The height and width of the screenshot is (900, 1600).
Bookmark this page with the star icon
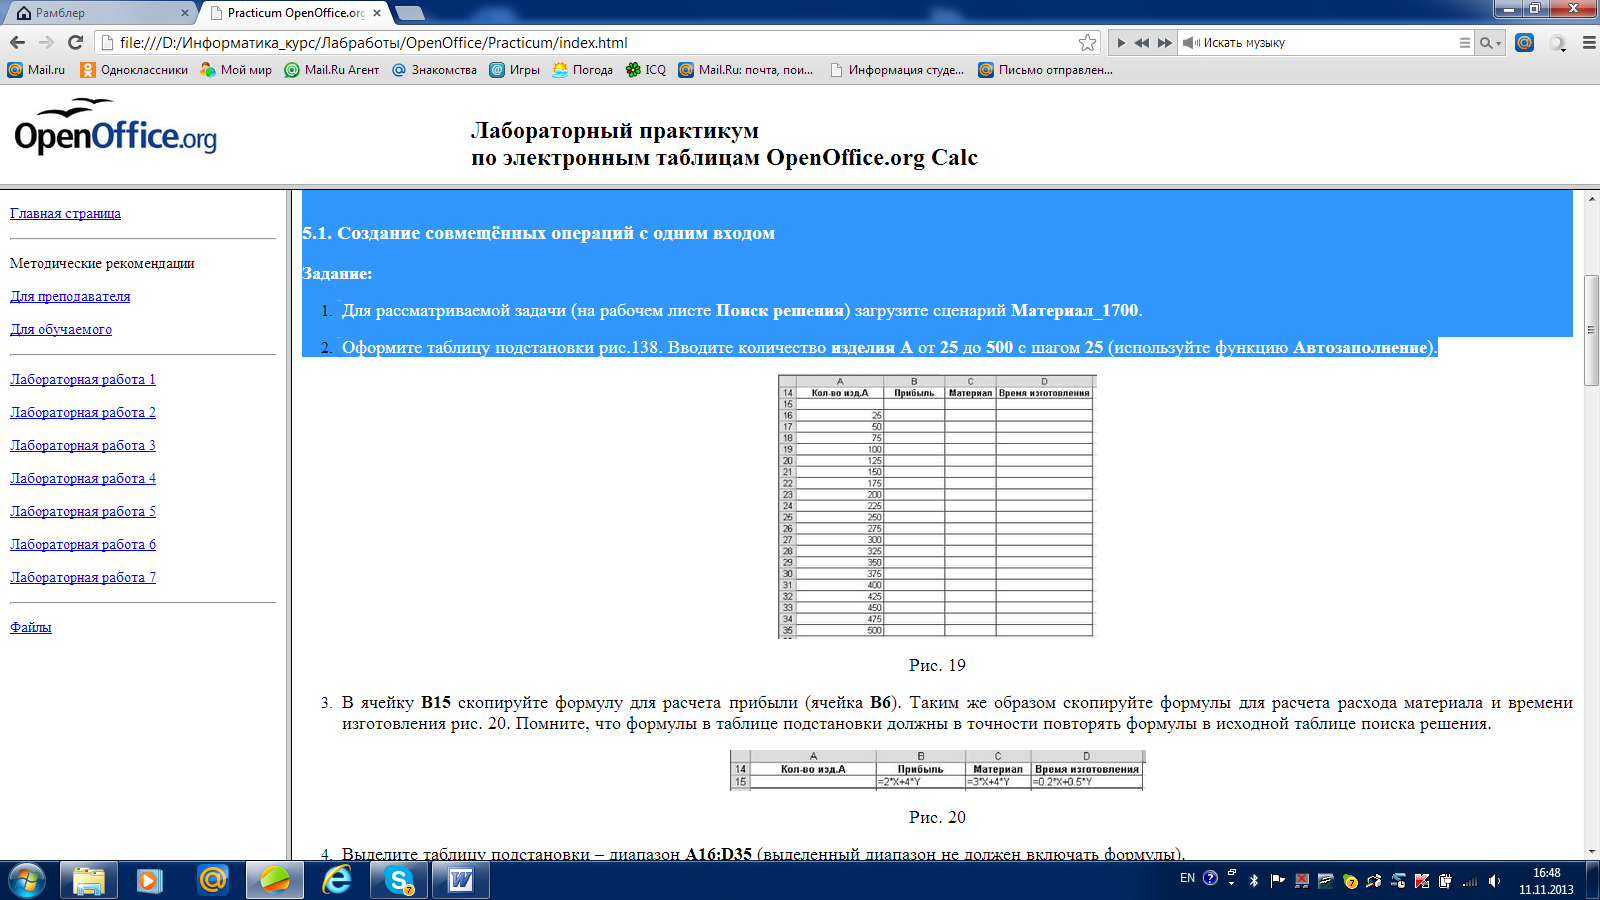pyautogui.click(x=1087, y=42)
